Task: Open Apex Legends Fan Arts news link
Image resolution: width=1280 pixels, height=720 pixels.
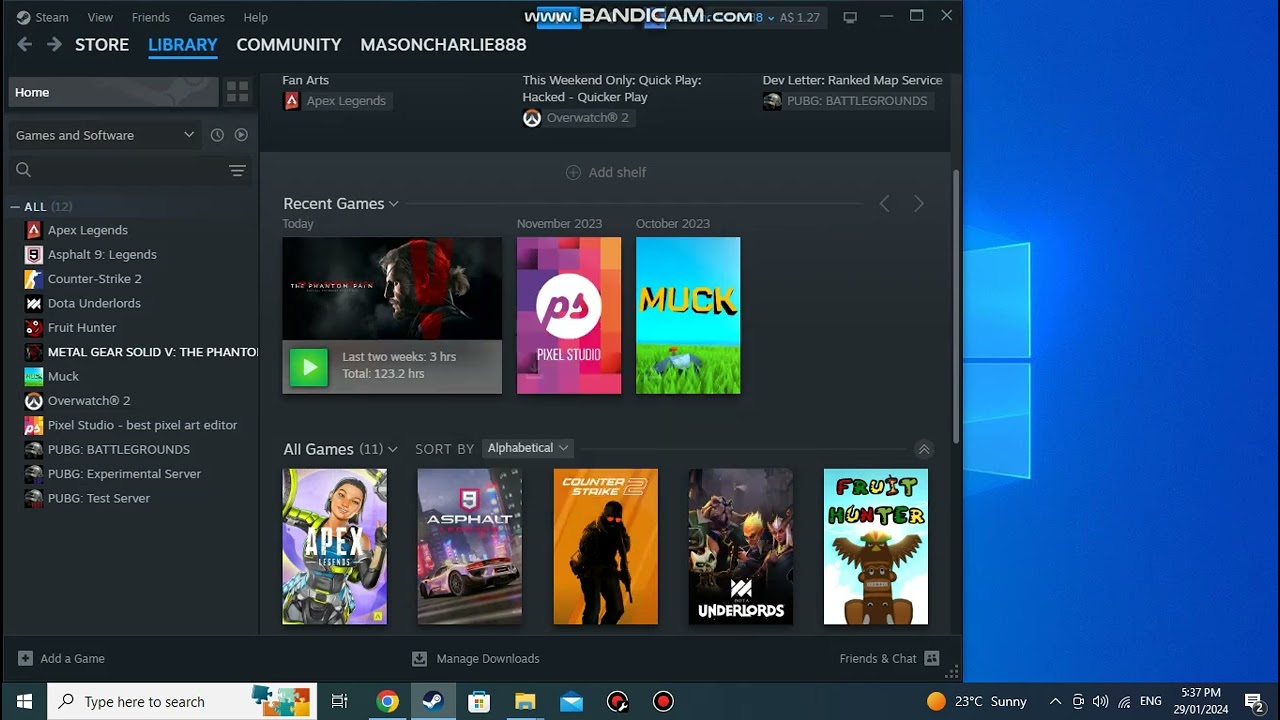Action: click(306, 80)
